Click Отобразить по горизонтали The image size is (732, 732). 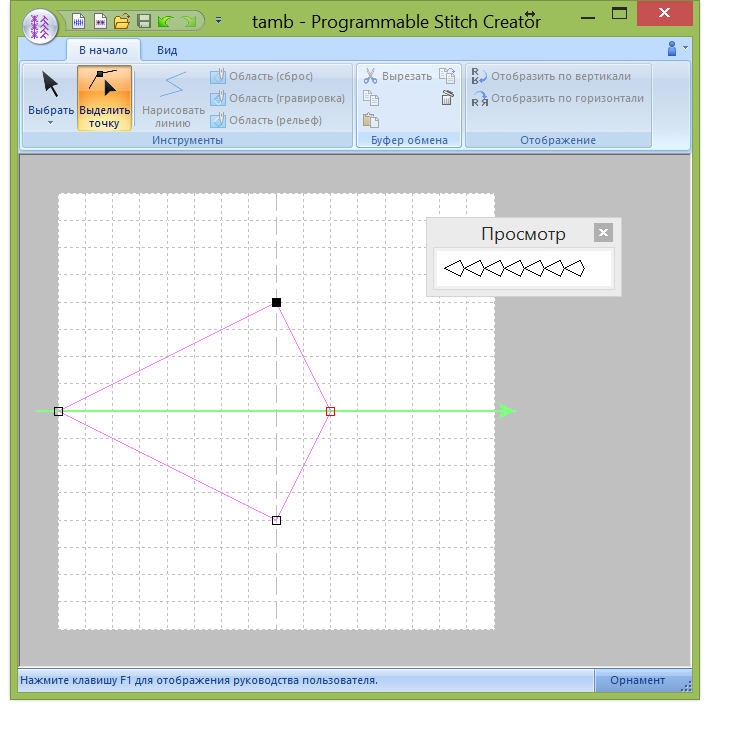coord(557,99)
